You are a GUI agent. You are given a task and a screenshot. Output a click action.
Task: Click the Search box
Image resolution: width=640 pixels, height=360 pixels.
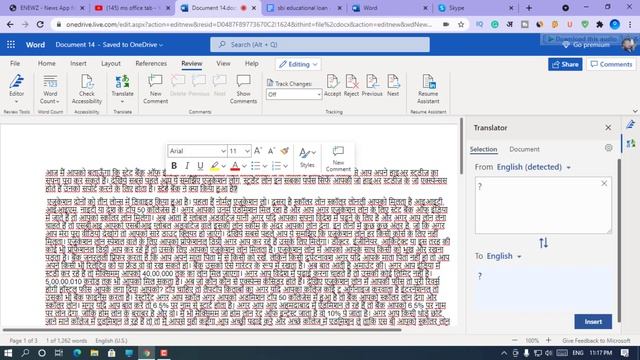coord(320,44)
